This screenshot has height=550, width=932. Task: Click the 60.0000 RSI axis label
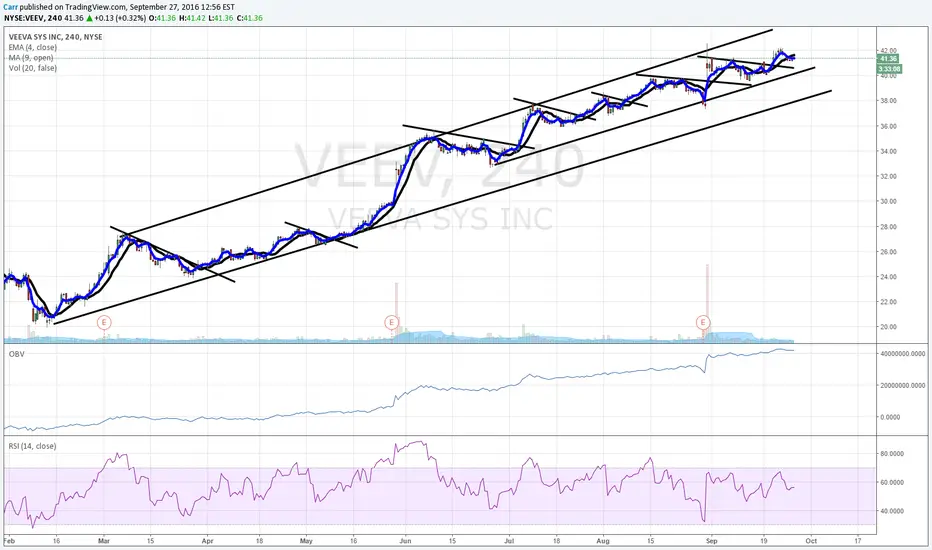click(x=892, y=482)
